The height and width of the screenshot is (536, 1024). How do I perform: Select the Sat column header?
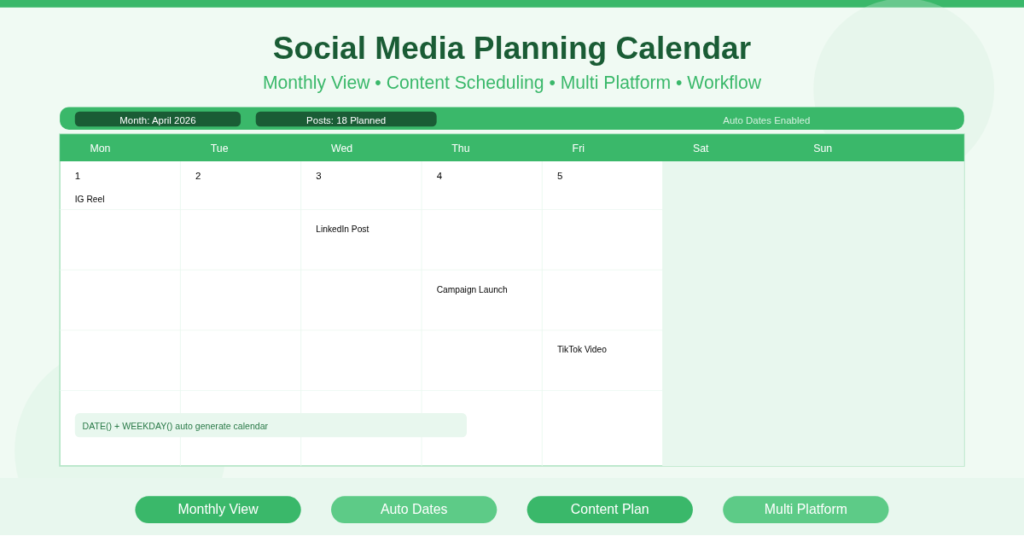(x=700, y=148)
